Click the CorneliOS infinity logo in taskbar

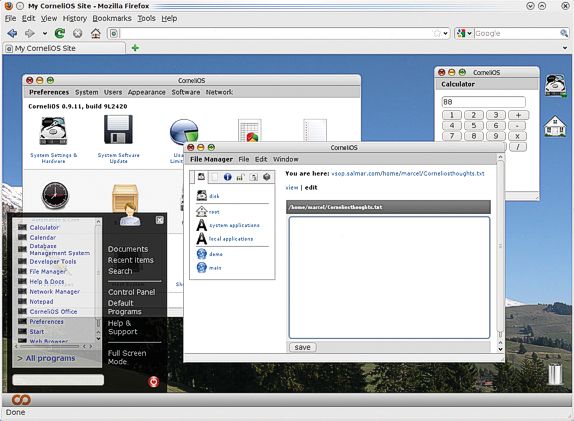click(21, 400)
